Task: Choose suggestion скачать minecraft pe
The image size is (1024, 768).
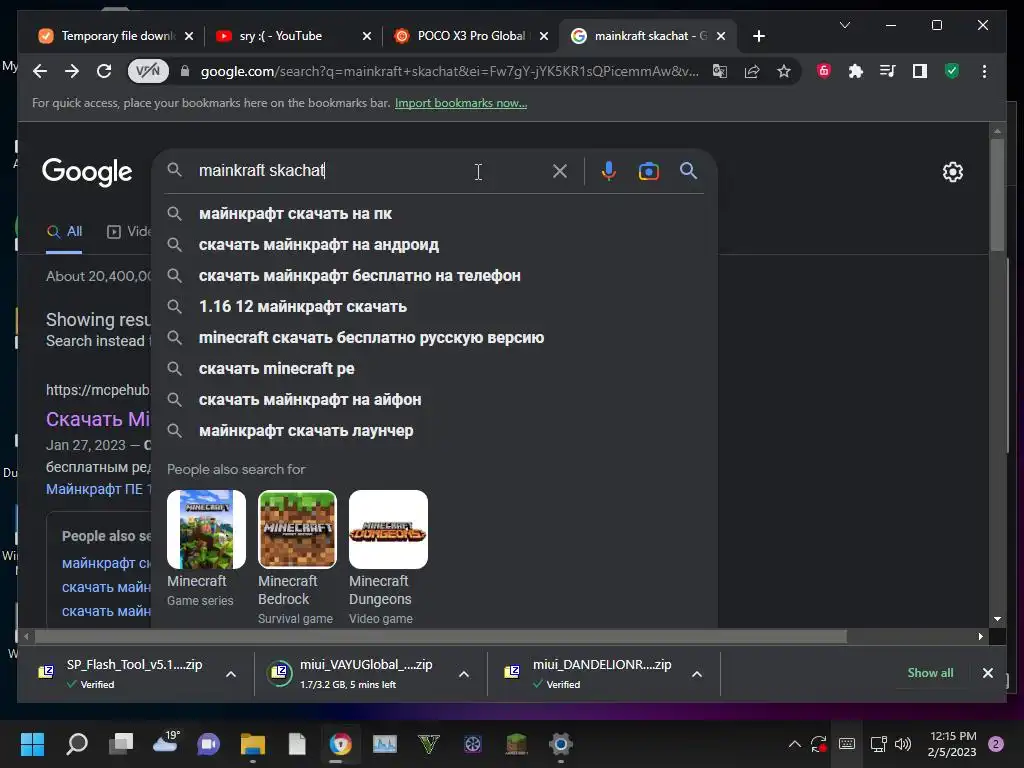Action: [434, 368]
